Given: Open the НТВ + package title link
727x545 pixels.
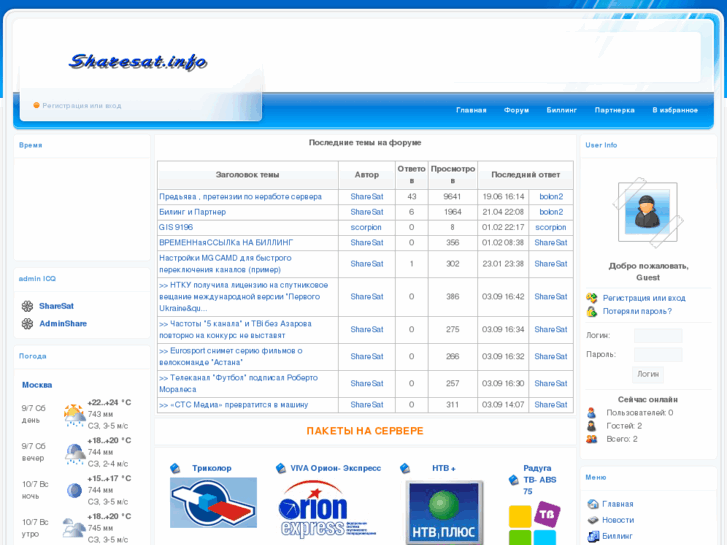Looking at the screenshot, I should coord(444,468).
